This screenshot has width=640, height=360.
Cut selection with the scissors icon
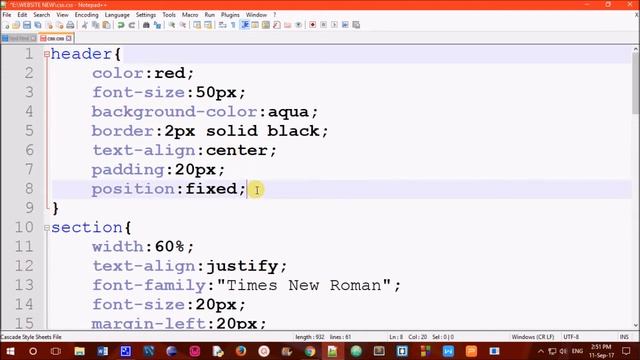pyautogui.click(x=84, y=25)
